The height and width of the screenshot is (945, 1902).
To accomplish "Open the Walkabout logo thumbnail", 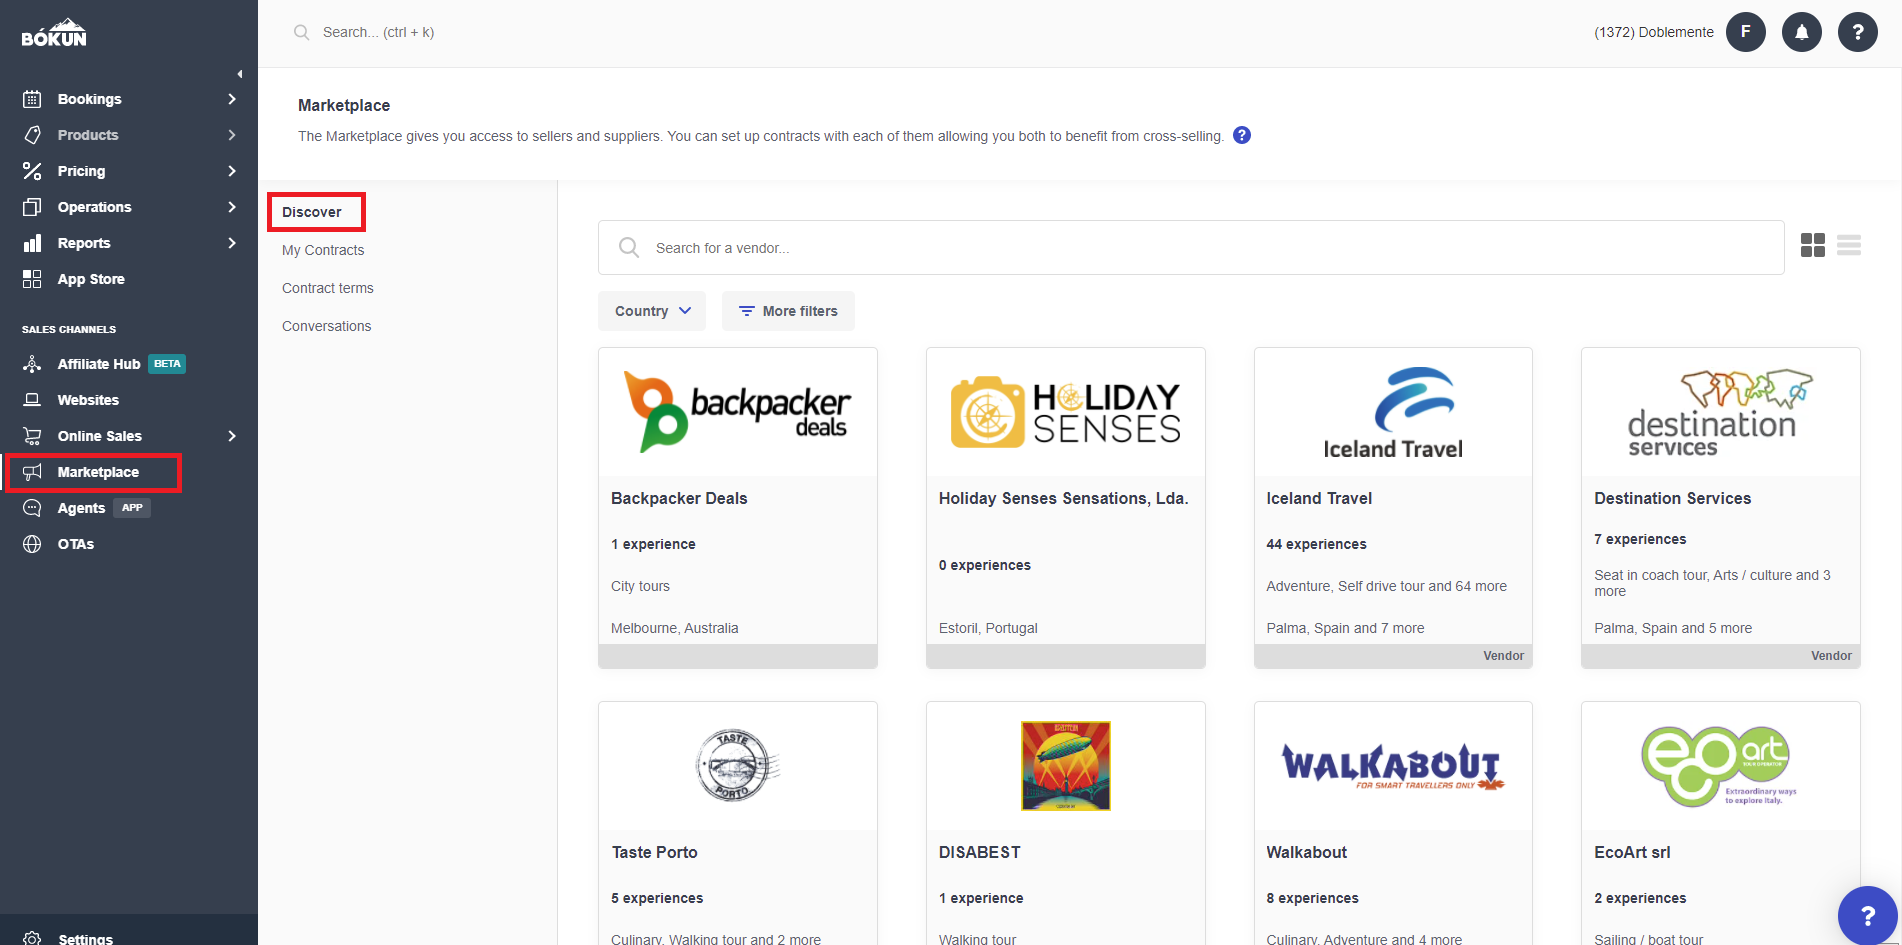I will (1393, 766).
